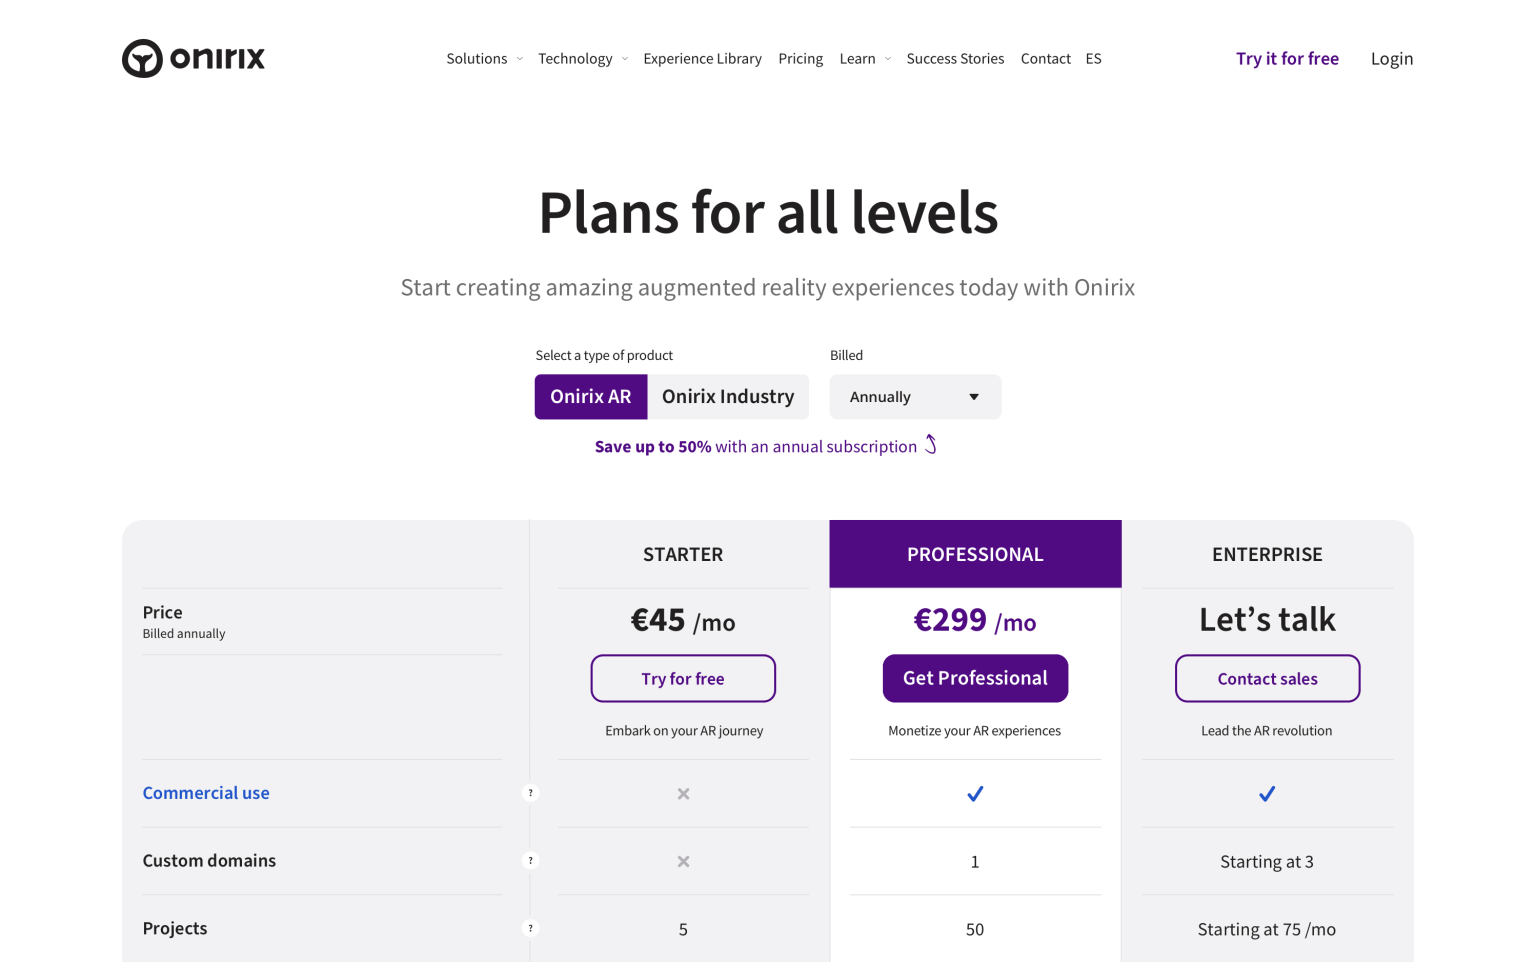Switch language to ES
1536x962 pixels.
pyautogui.click(x=1093, y=58)
